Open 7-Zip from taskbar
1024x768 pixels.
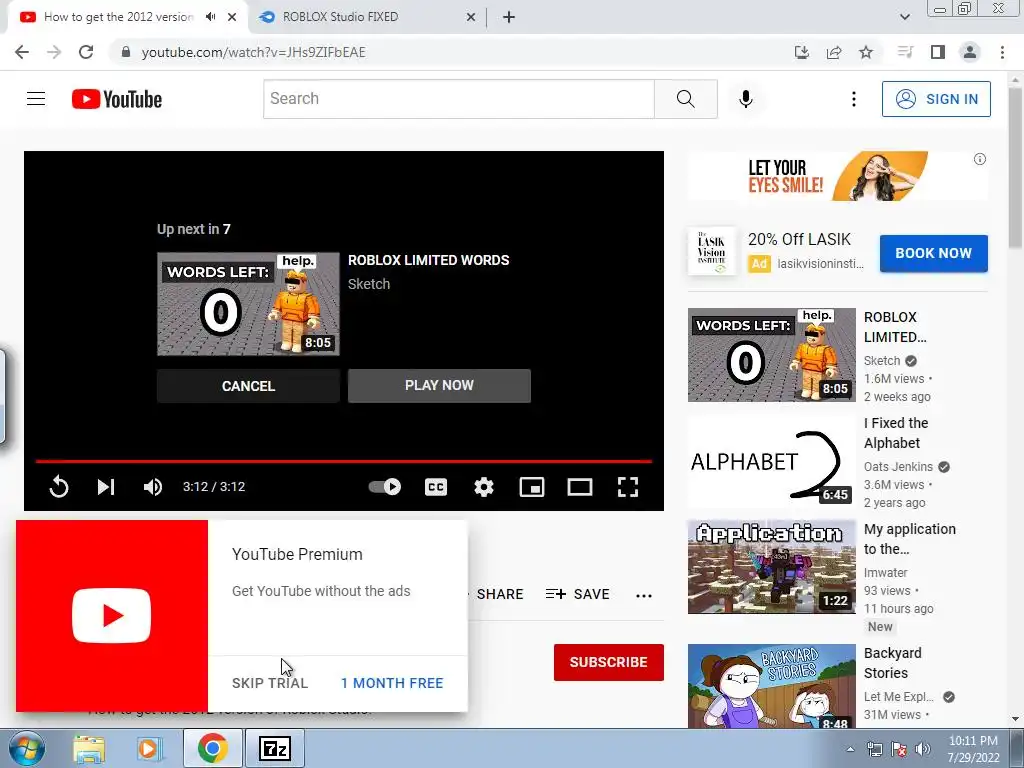274,749
